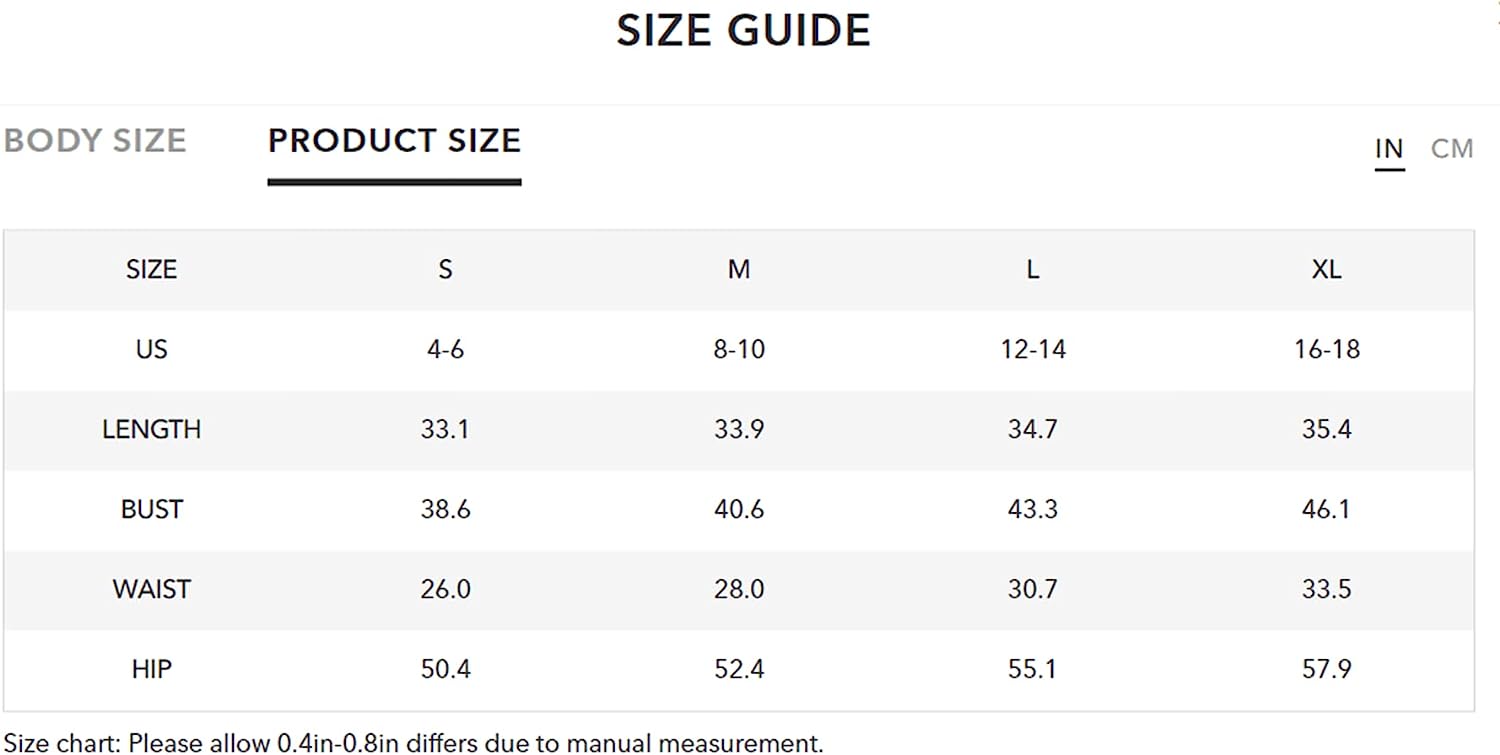Select the M size column header
The width and height of the screenshot is (1500, 755).
click(x=739, y=269)
